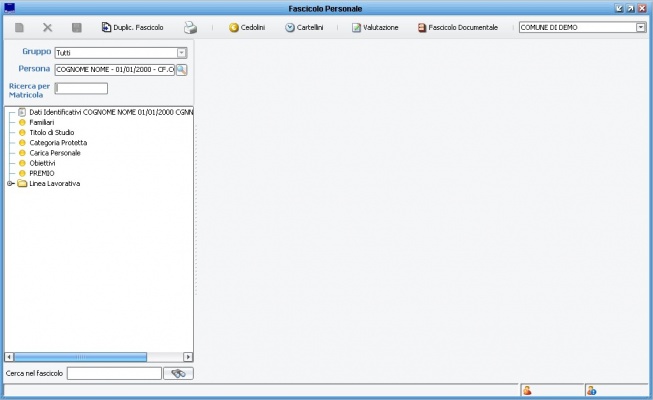Click the yellow circle icon next to Titolo di Studio
This screenshot has width=653, height=400.
[22, 132]
